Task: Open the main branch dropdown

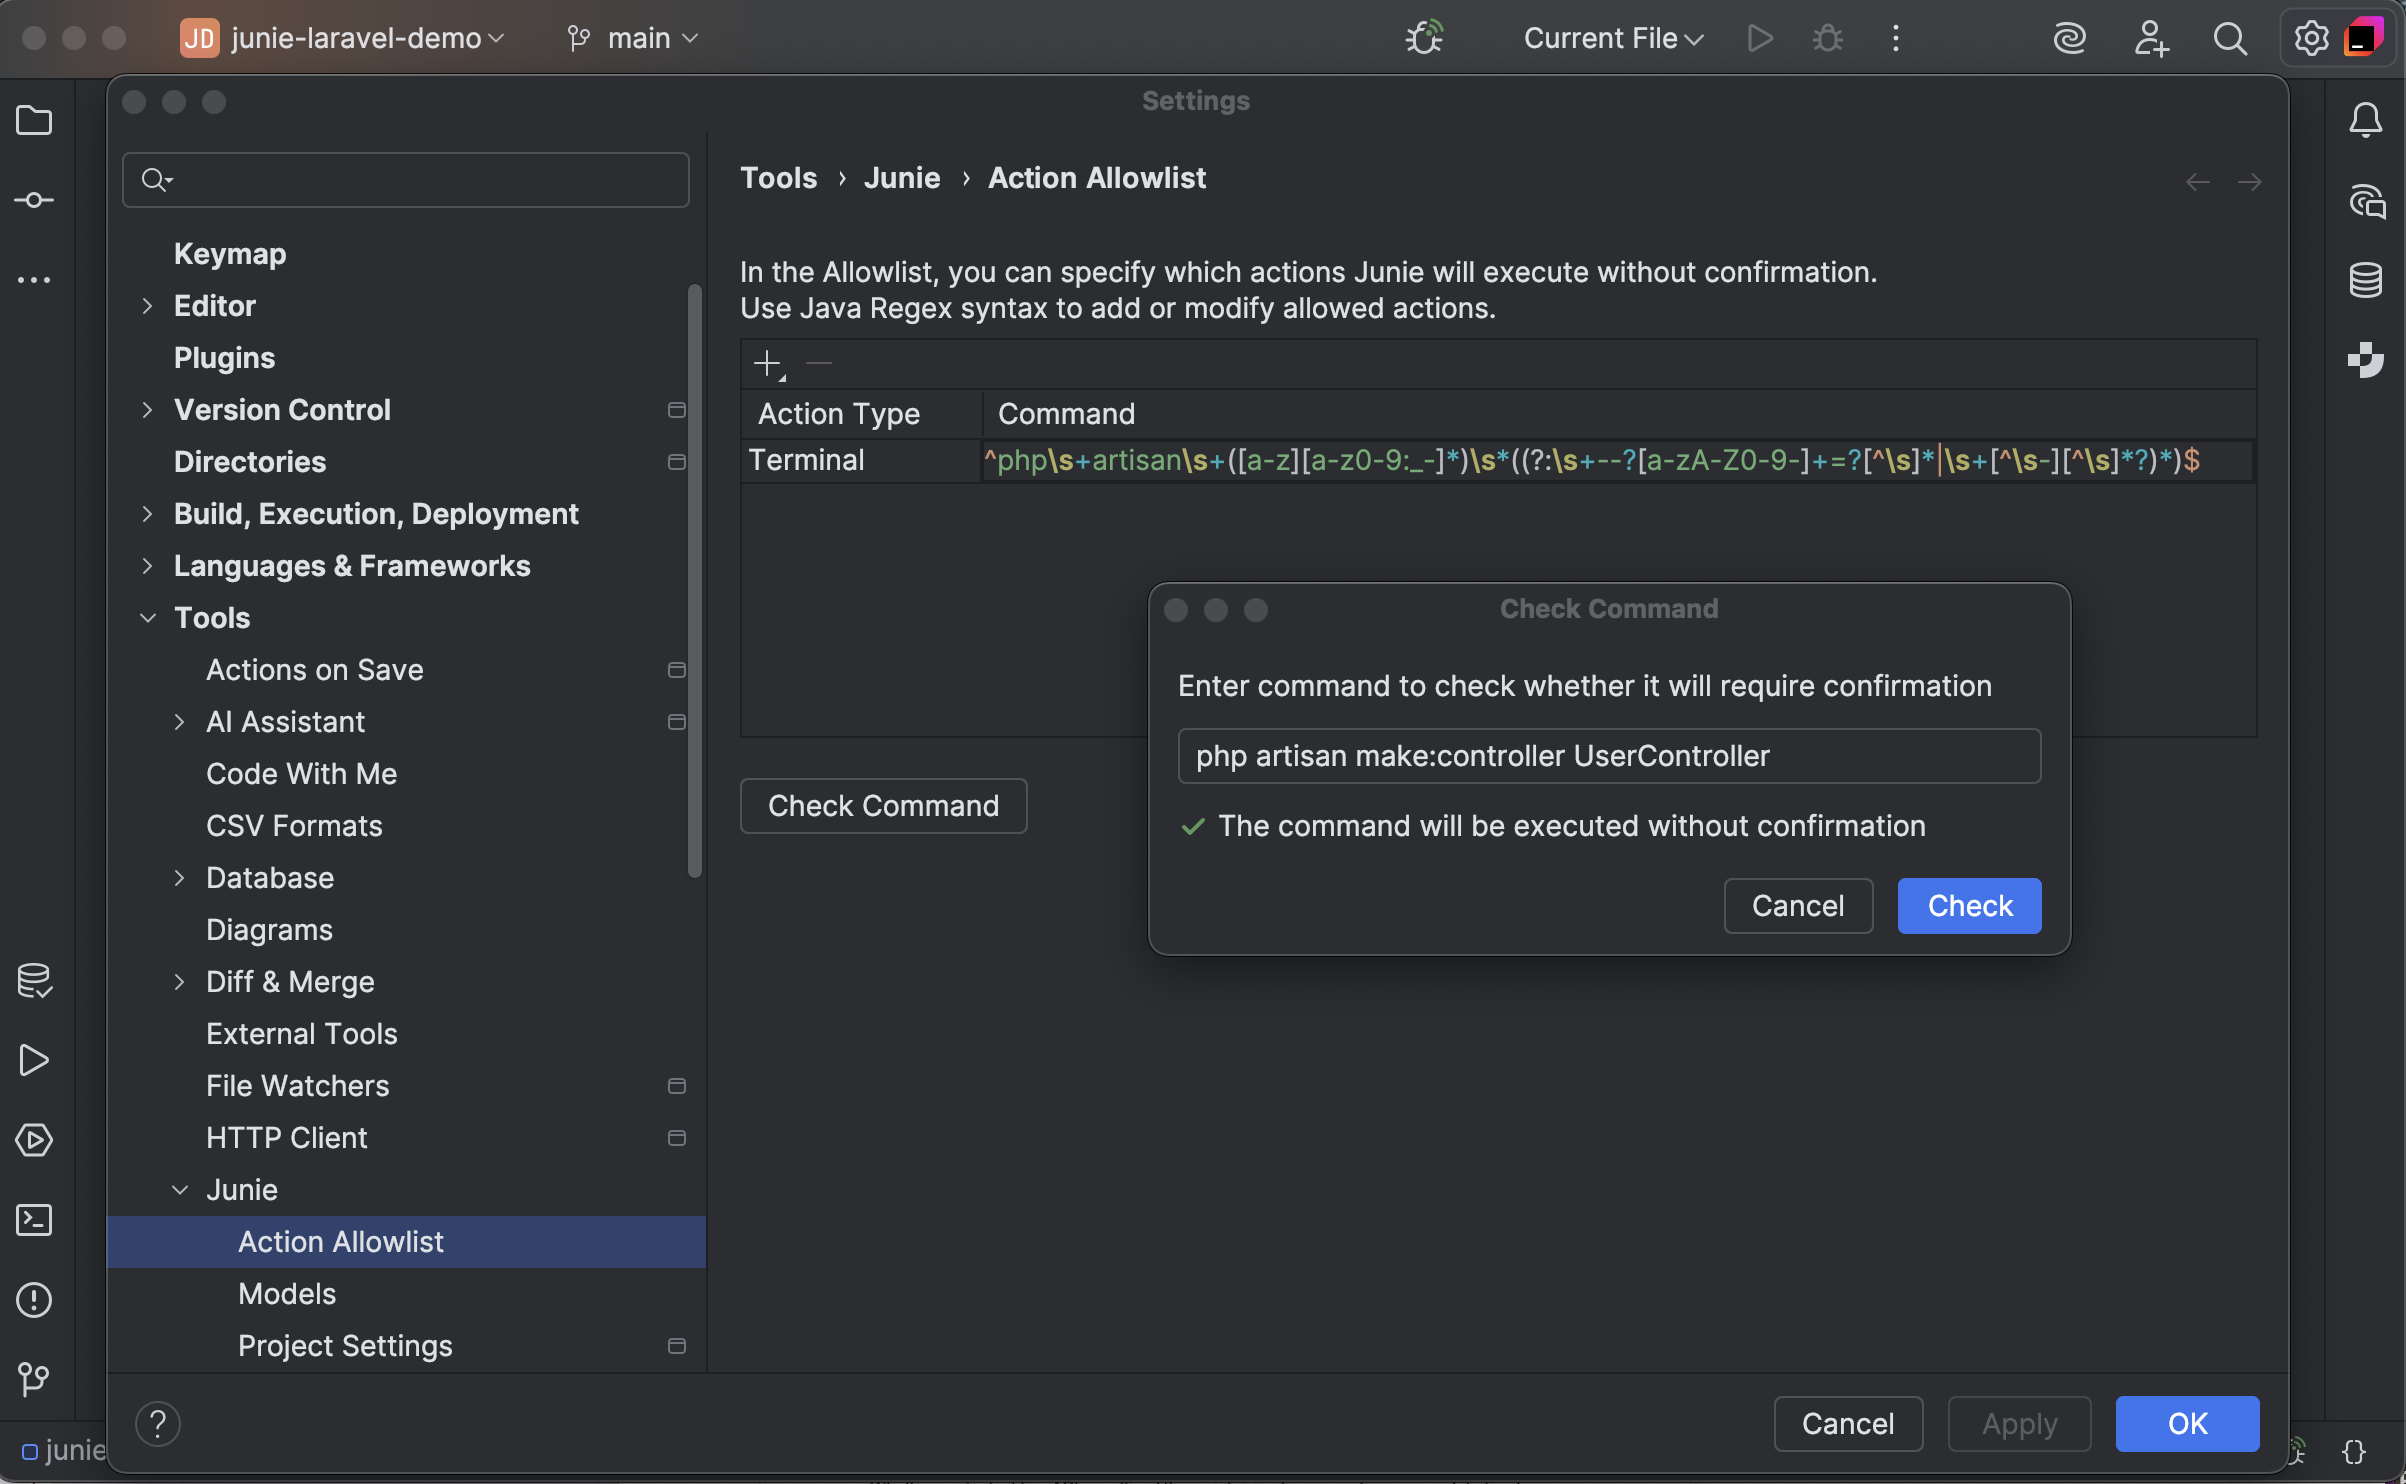Action: [x=632, y=38]
